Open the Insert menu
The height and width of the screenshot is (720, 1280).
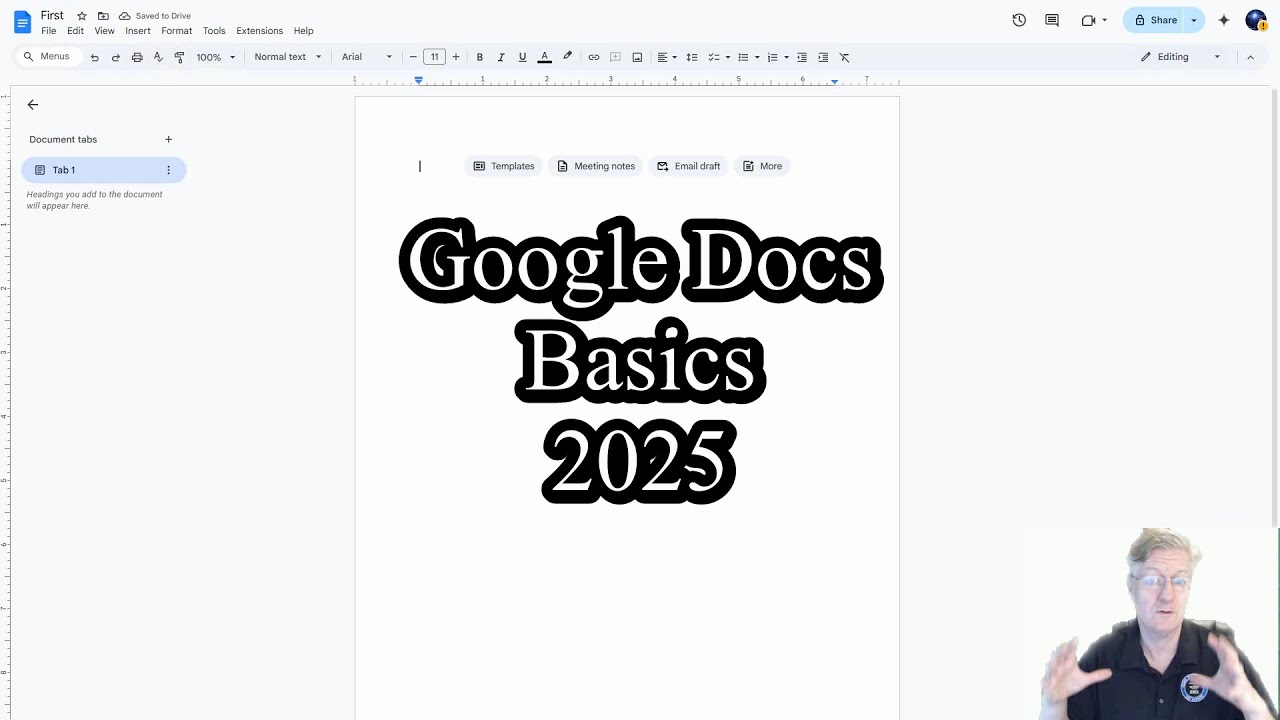click(138, 31)
